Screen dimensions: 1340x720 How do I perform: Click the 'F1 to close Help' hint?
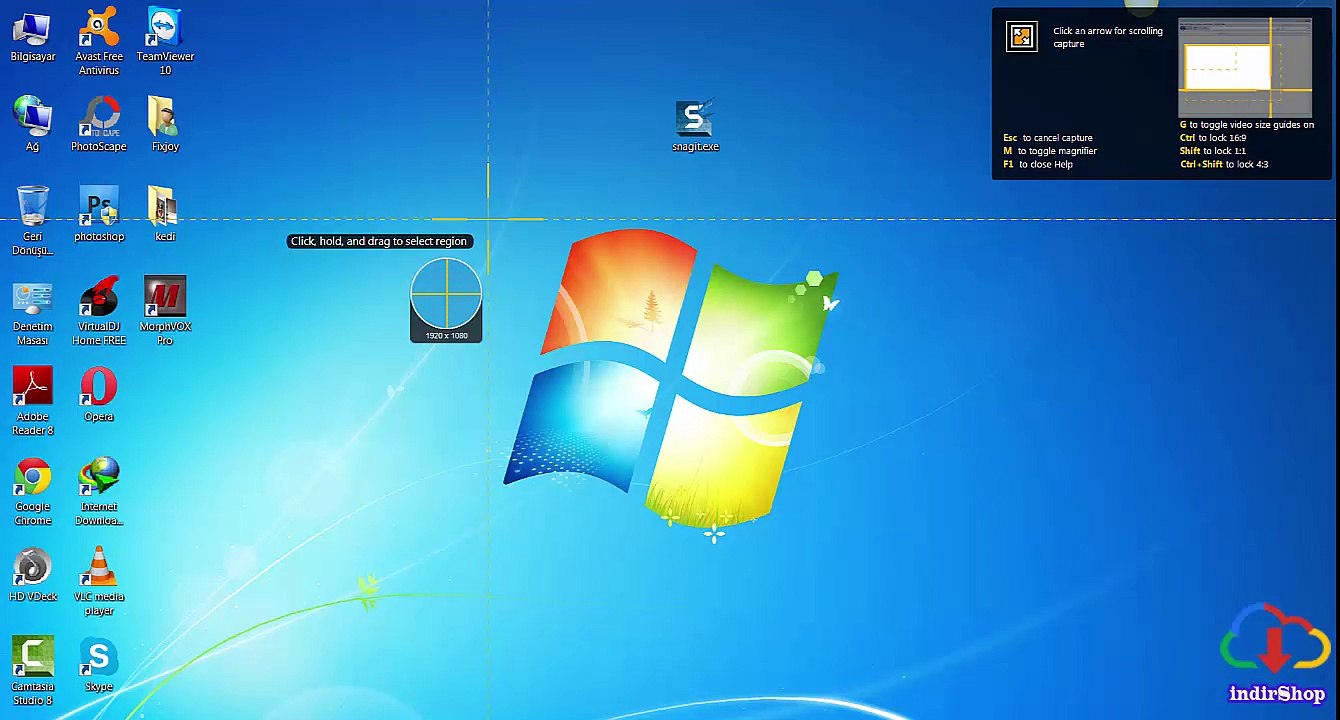coord(1038,164)
